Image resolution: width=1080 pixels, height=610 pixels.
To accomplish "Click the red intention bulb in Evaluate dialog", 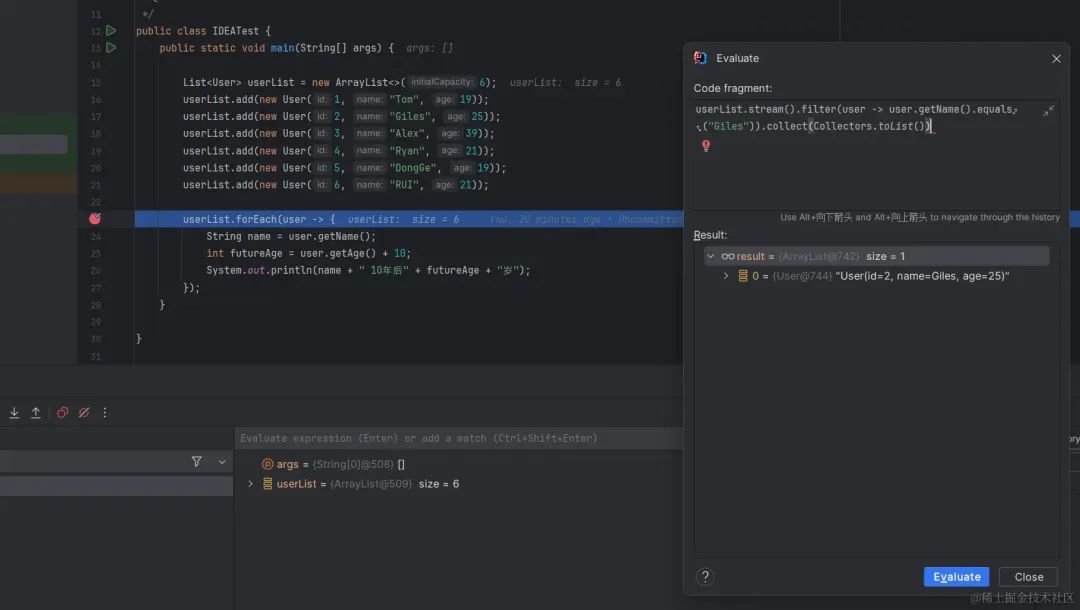I will click(x=706, y=145).
